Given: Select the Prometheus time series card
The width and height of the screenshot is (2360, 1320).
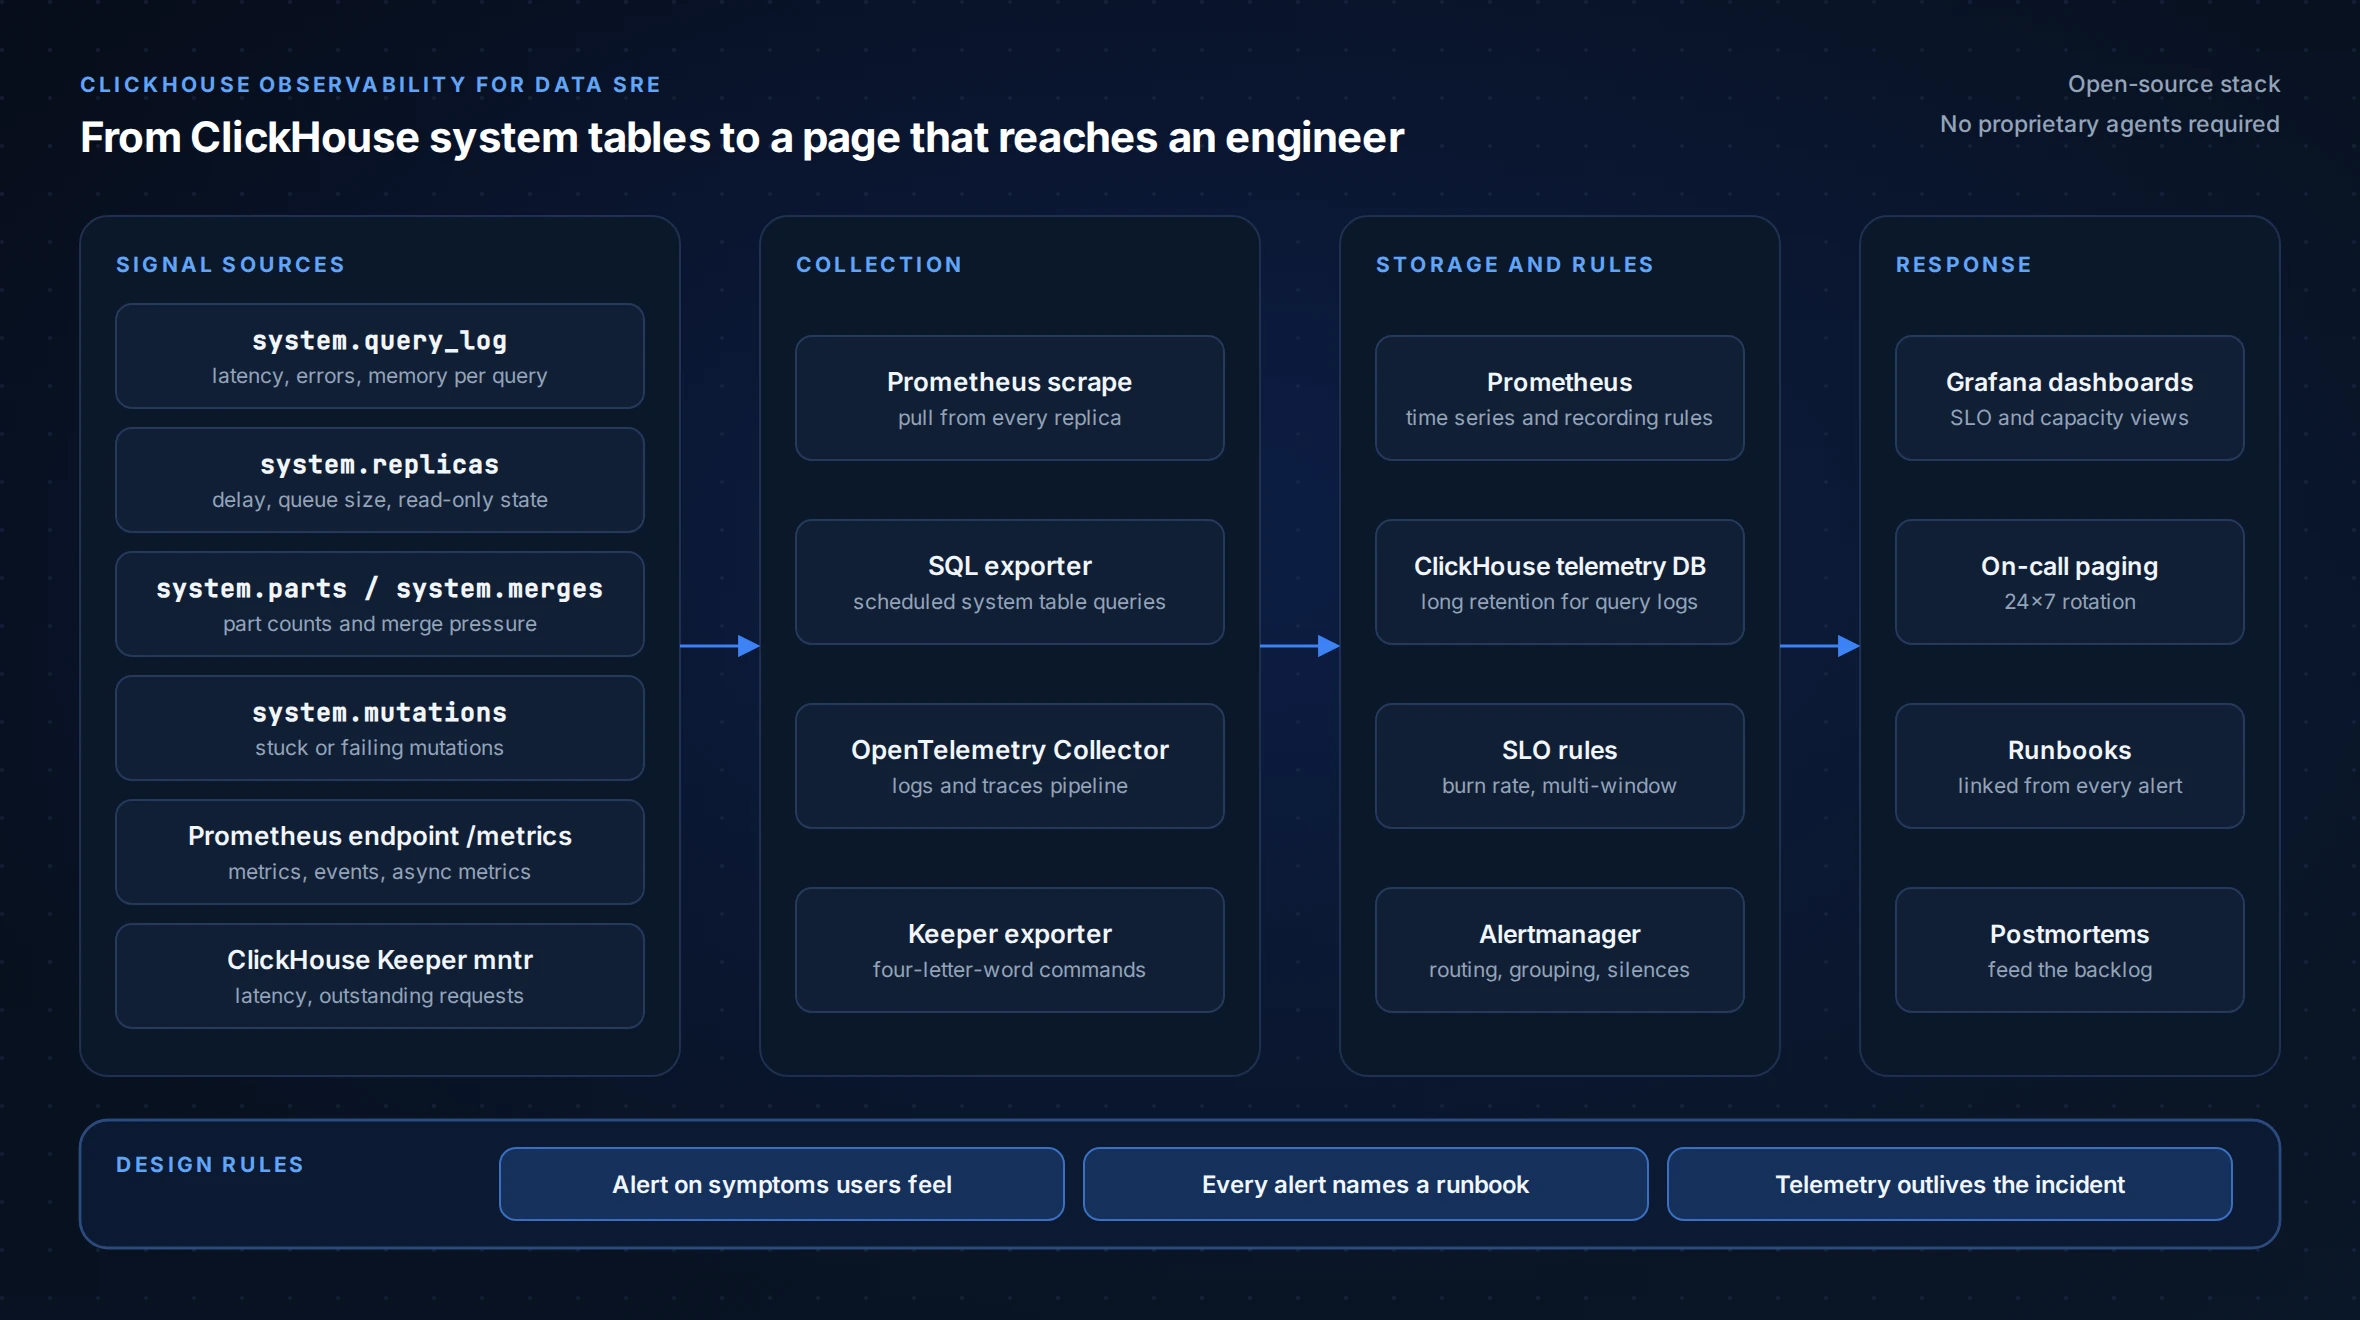Looking at the screenshot, I should [1560, 398].
